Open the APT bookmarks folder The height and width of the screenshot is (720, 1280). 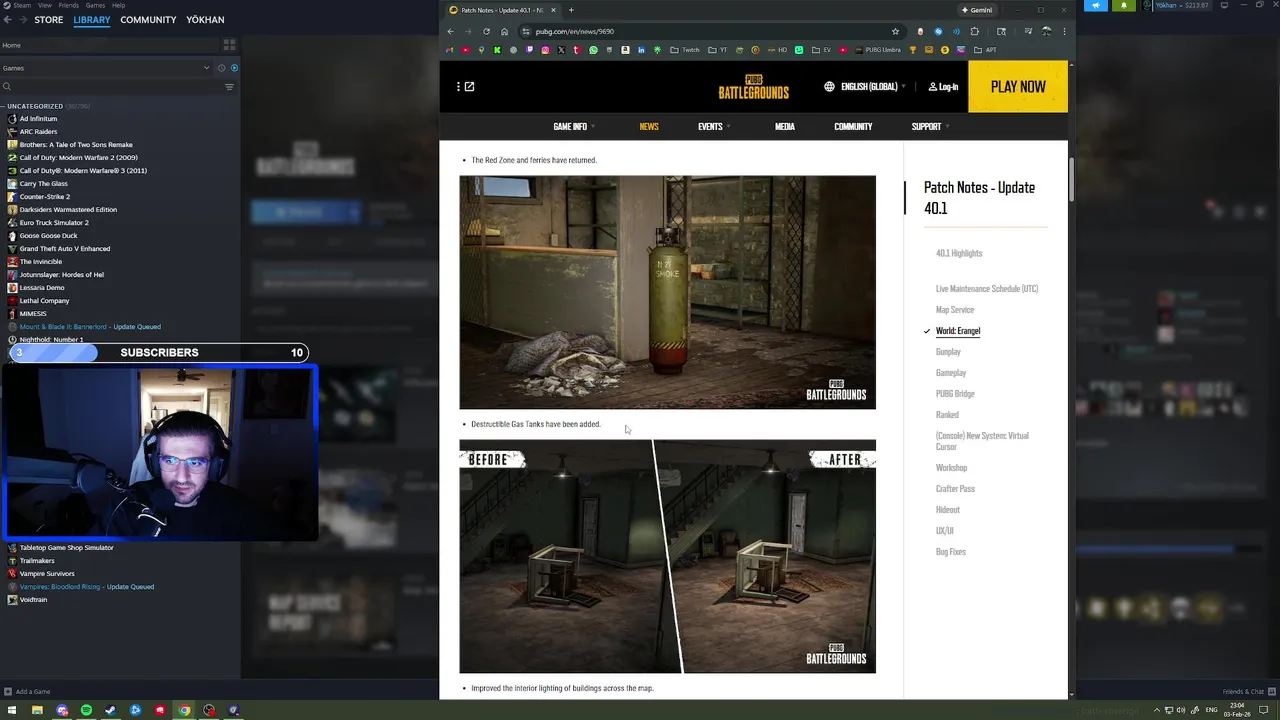point(985,50)
